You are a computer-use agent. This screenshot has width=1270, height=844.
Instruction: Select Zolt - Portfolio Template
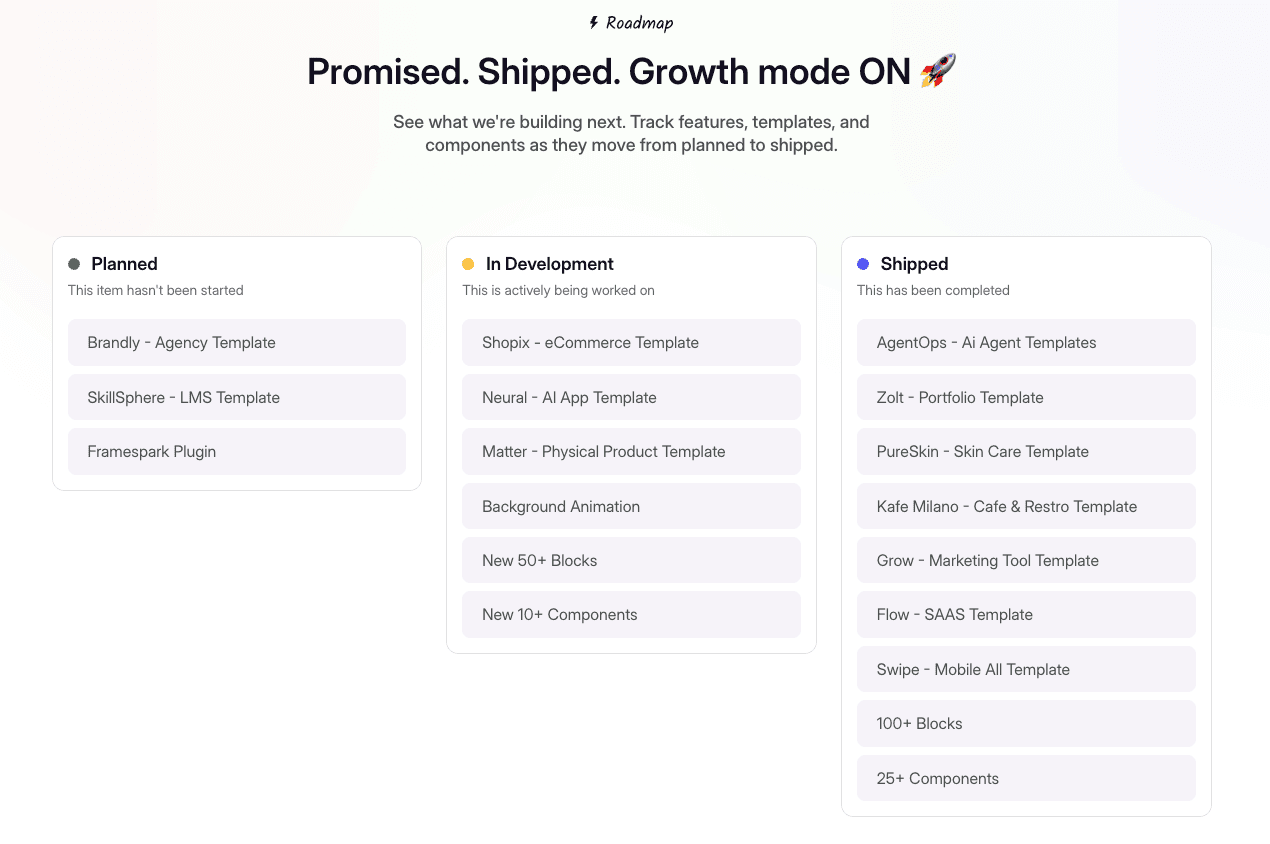click(1026, 397)
